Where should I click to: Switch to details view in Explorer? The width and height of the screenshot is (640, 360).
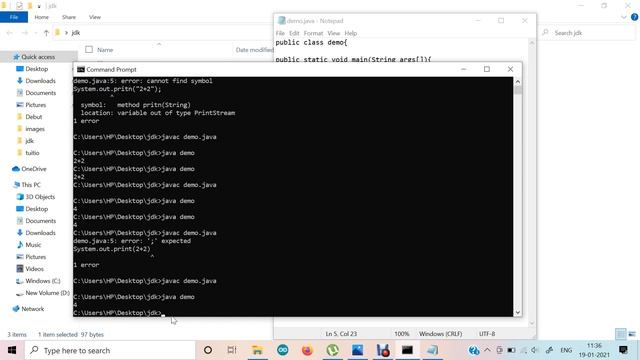pyautogui.click(x=620, y=334)
